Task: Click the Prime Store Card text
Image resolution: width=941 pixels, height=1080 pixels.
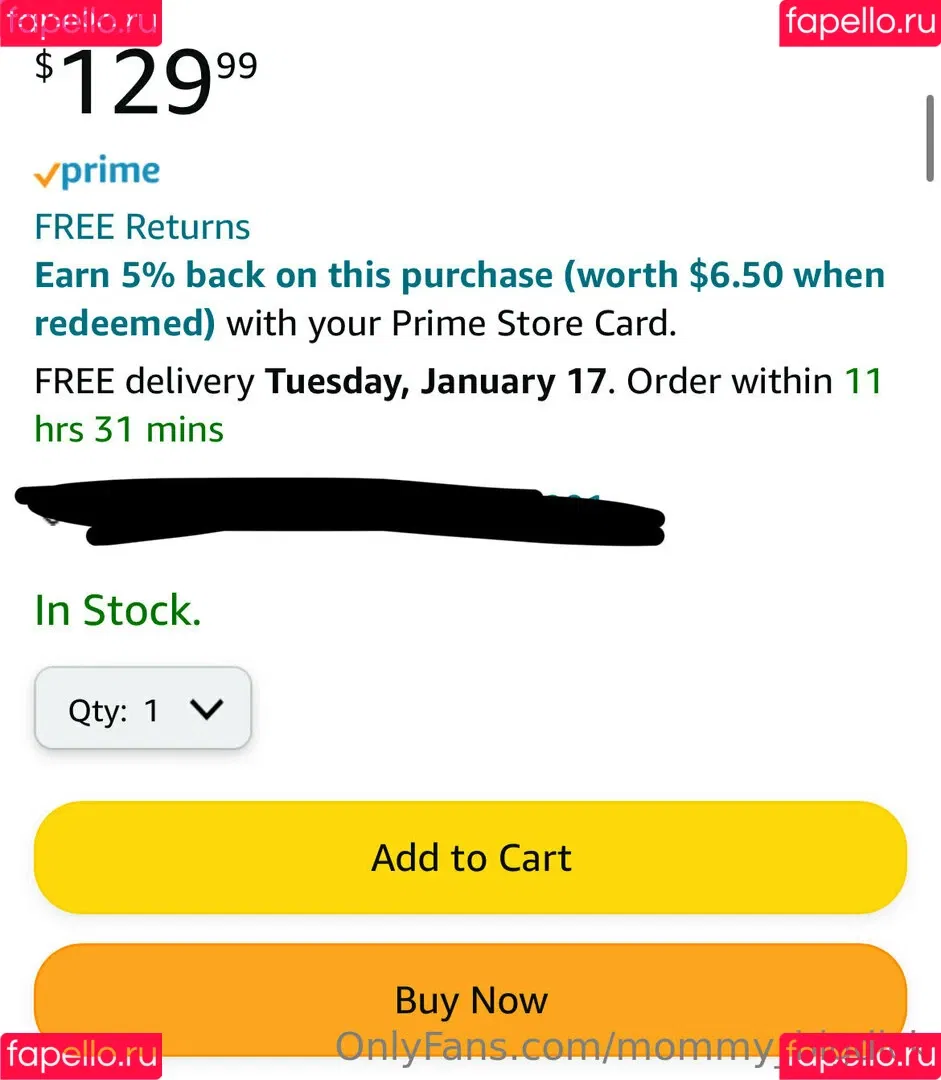Action: coord(533,324)
